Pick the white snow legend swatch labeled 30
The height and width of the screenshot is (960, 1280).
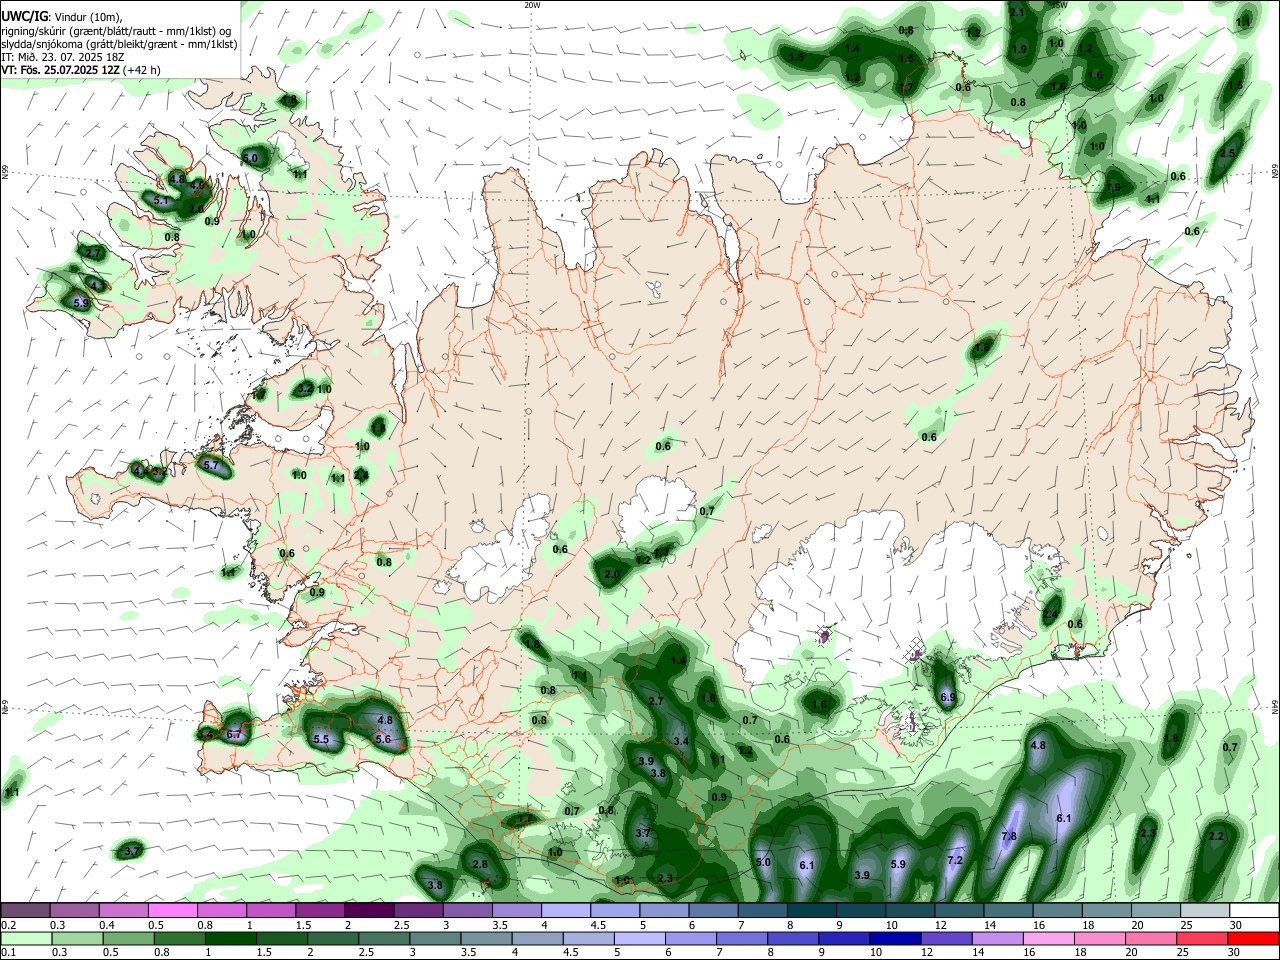tap(1253, 911)
